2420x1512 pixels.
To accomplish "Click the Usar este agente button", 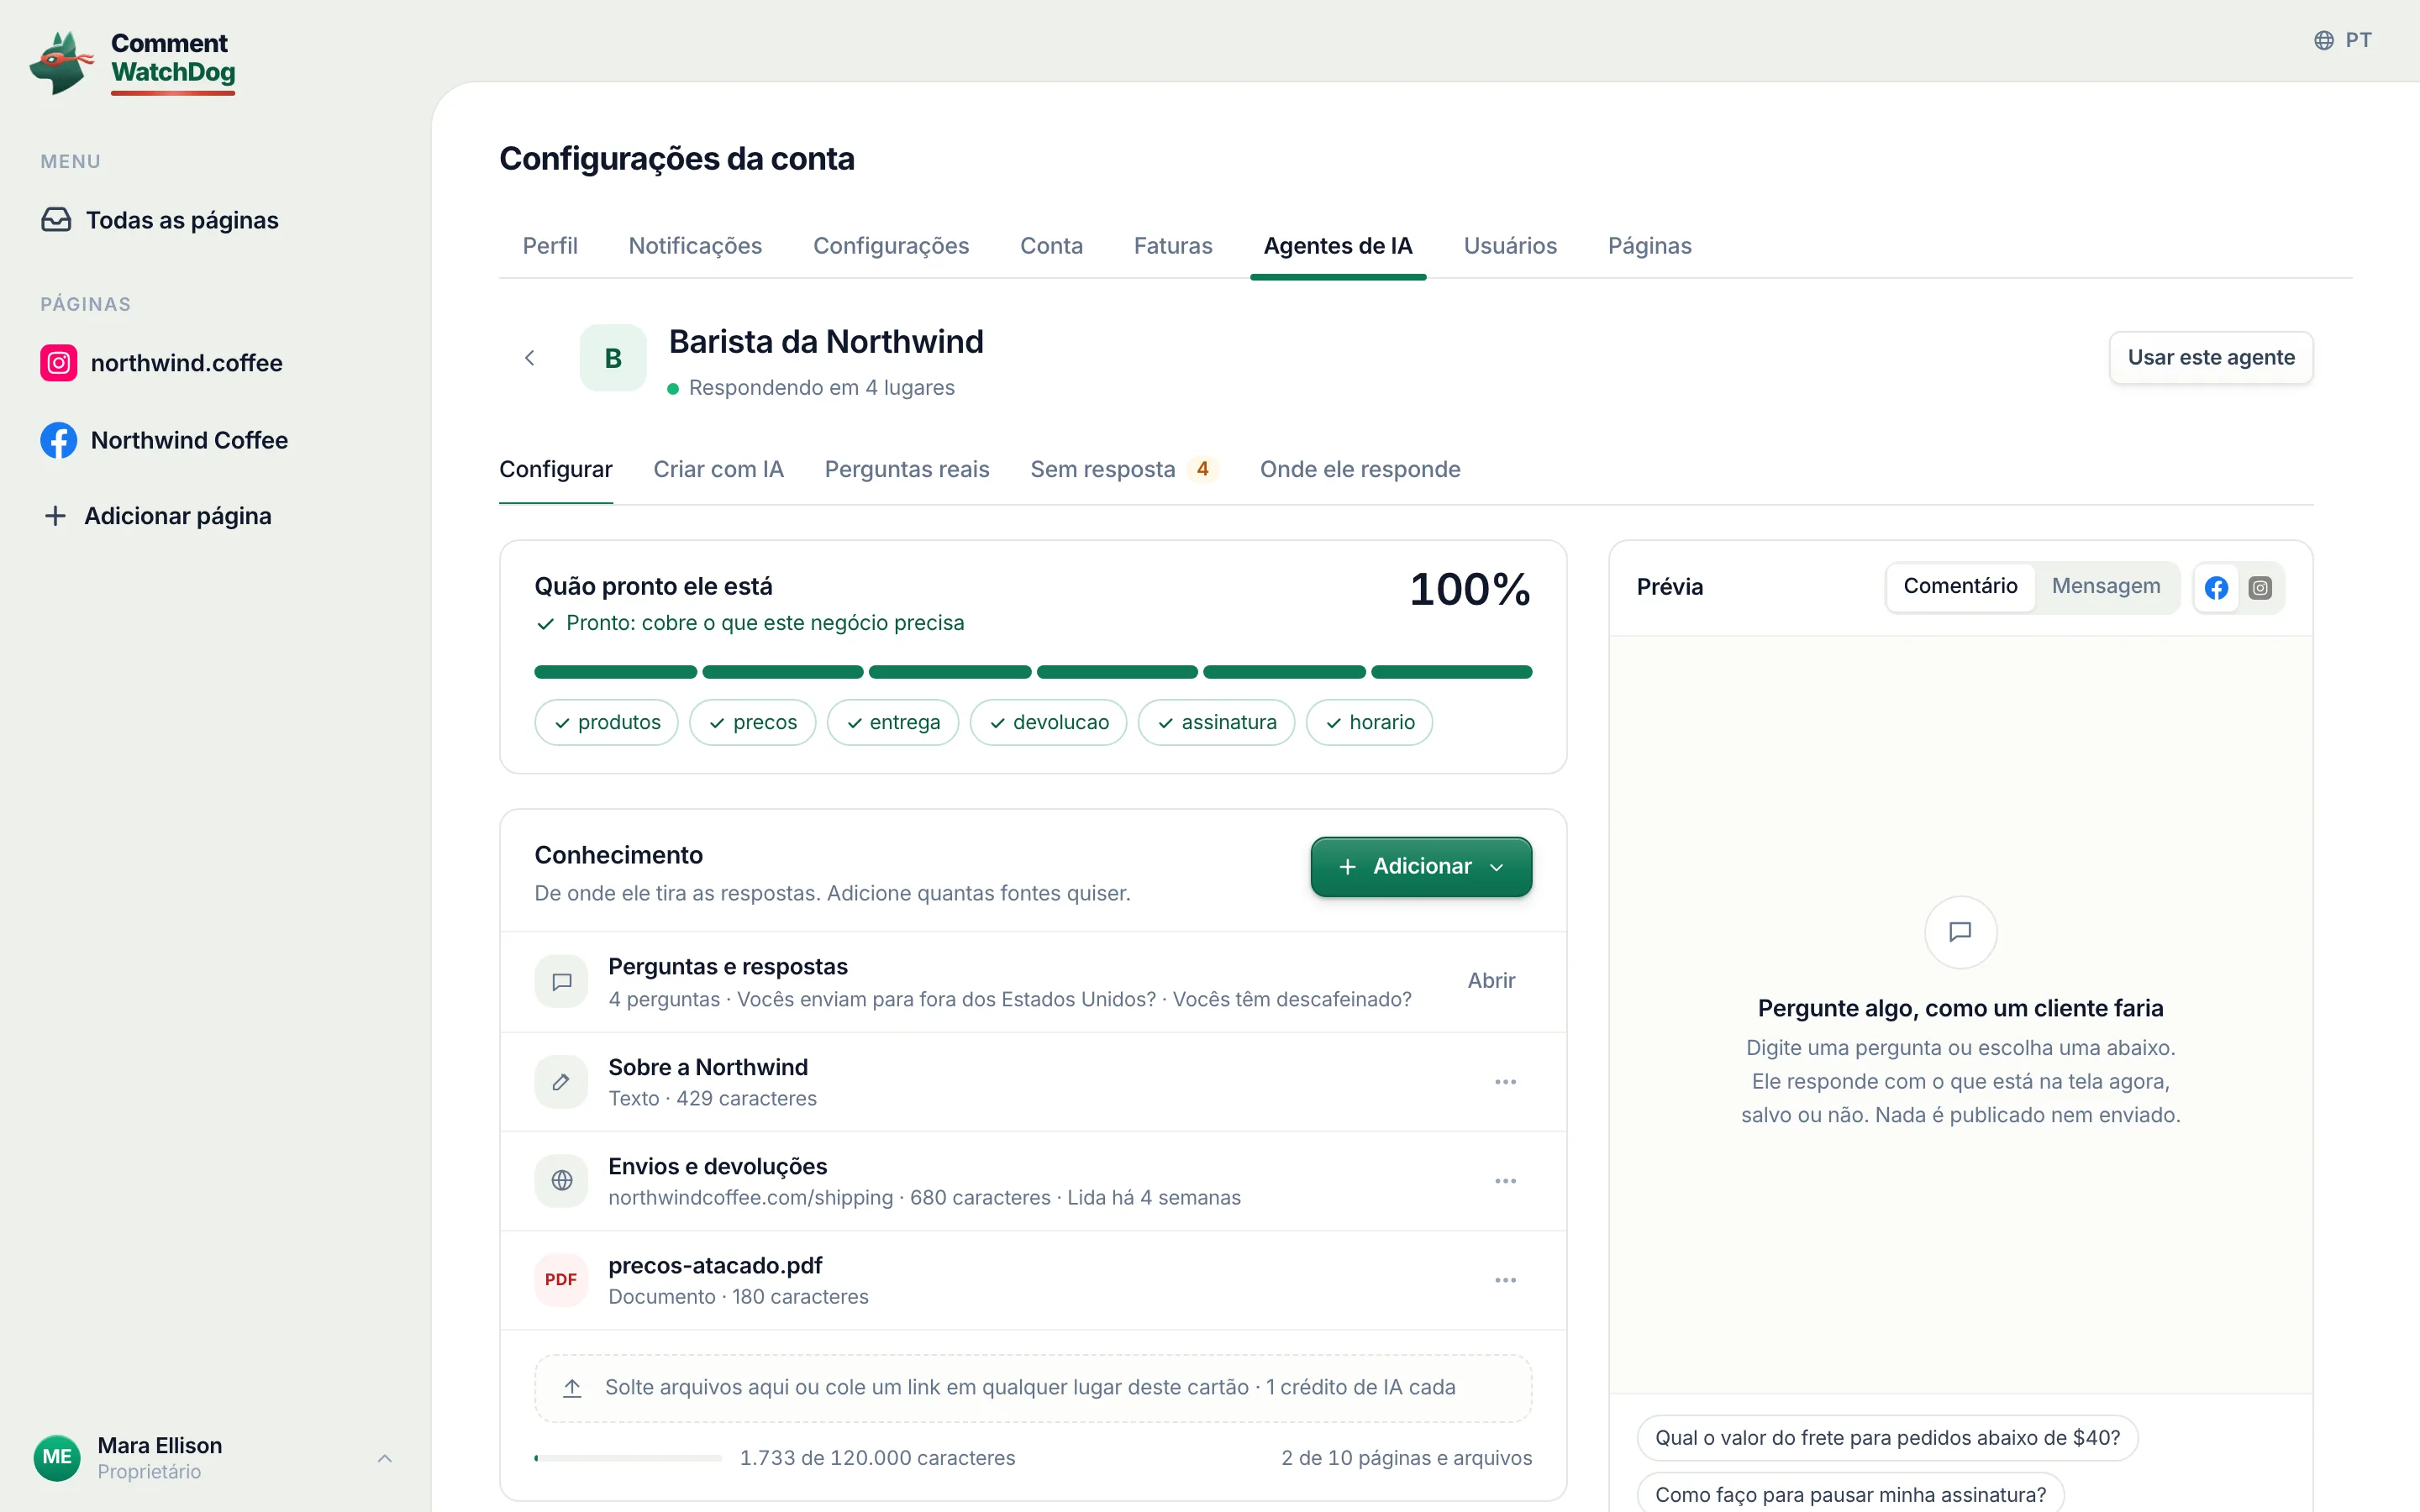I will tap(2211, 358).
